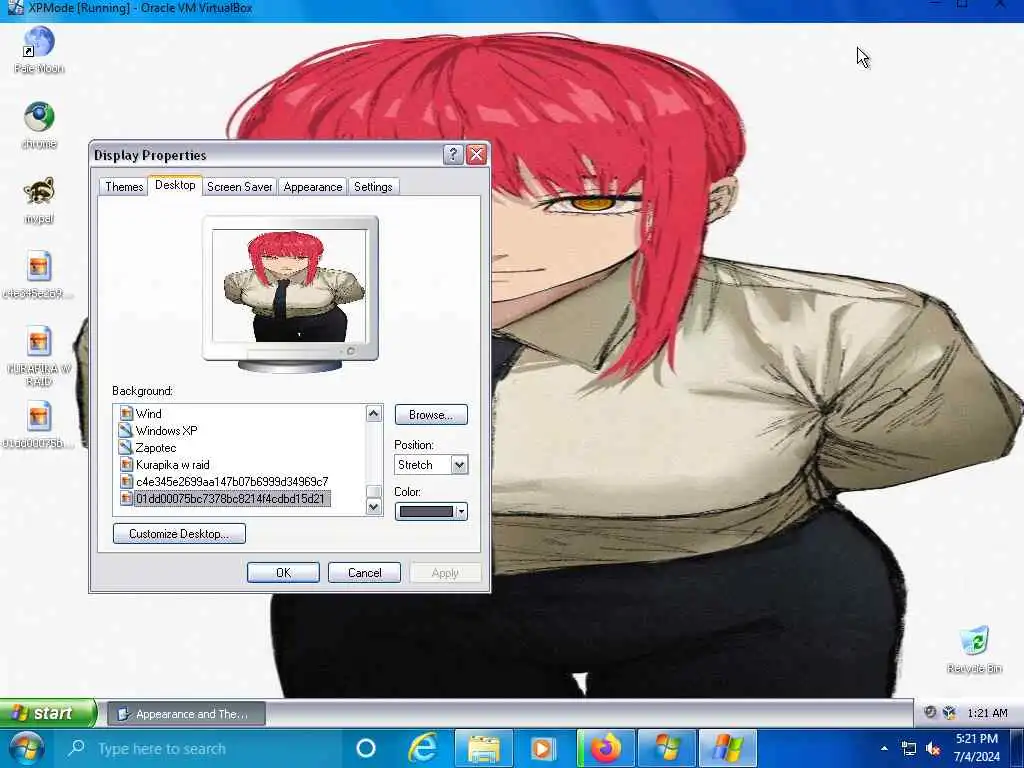
Task: Select the Wind background
Action: click(x=148, y=413)
